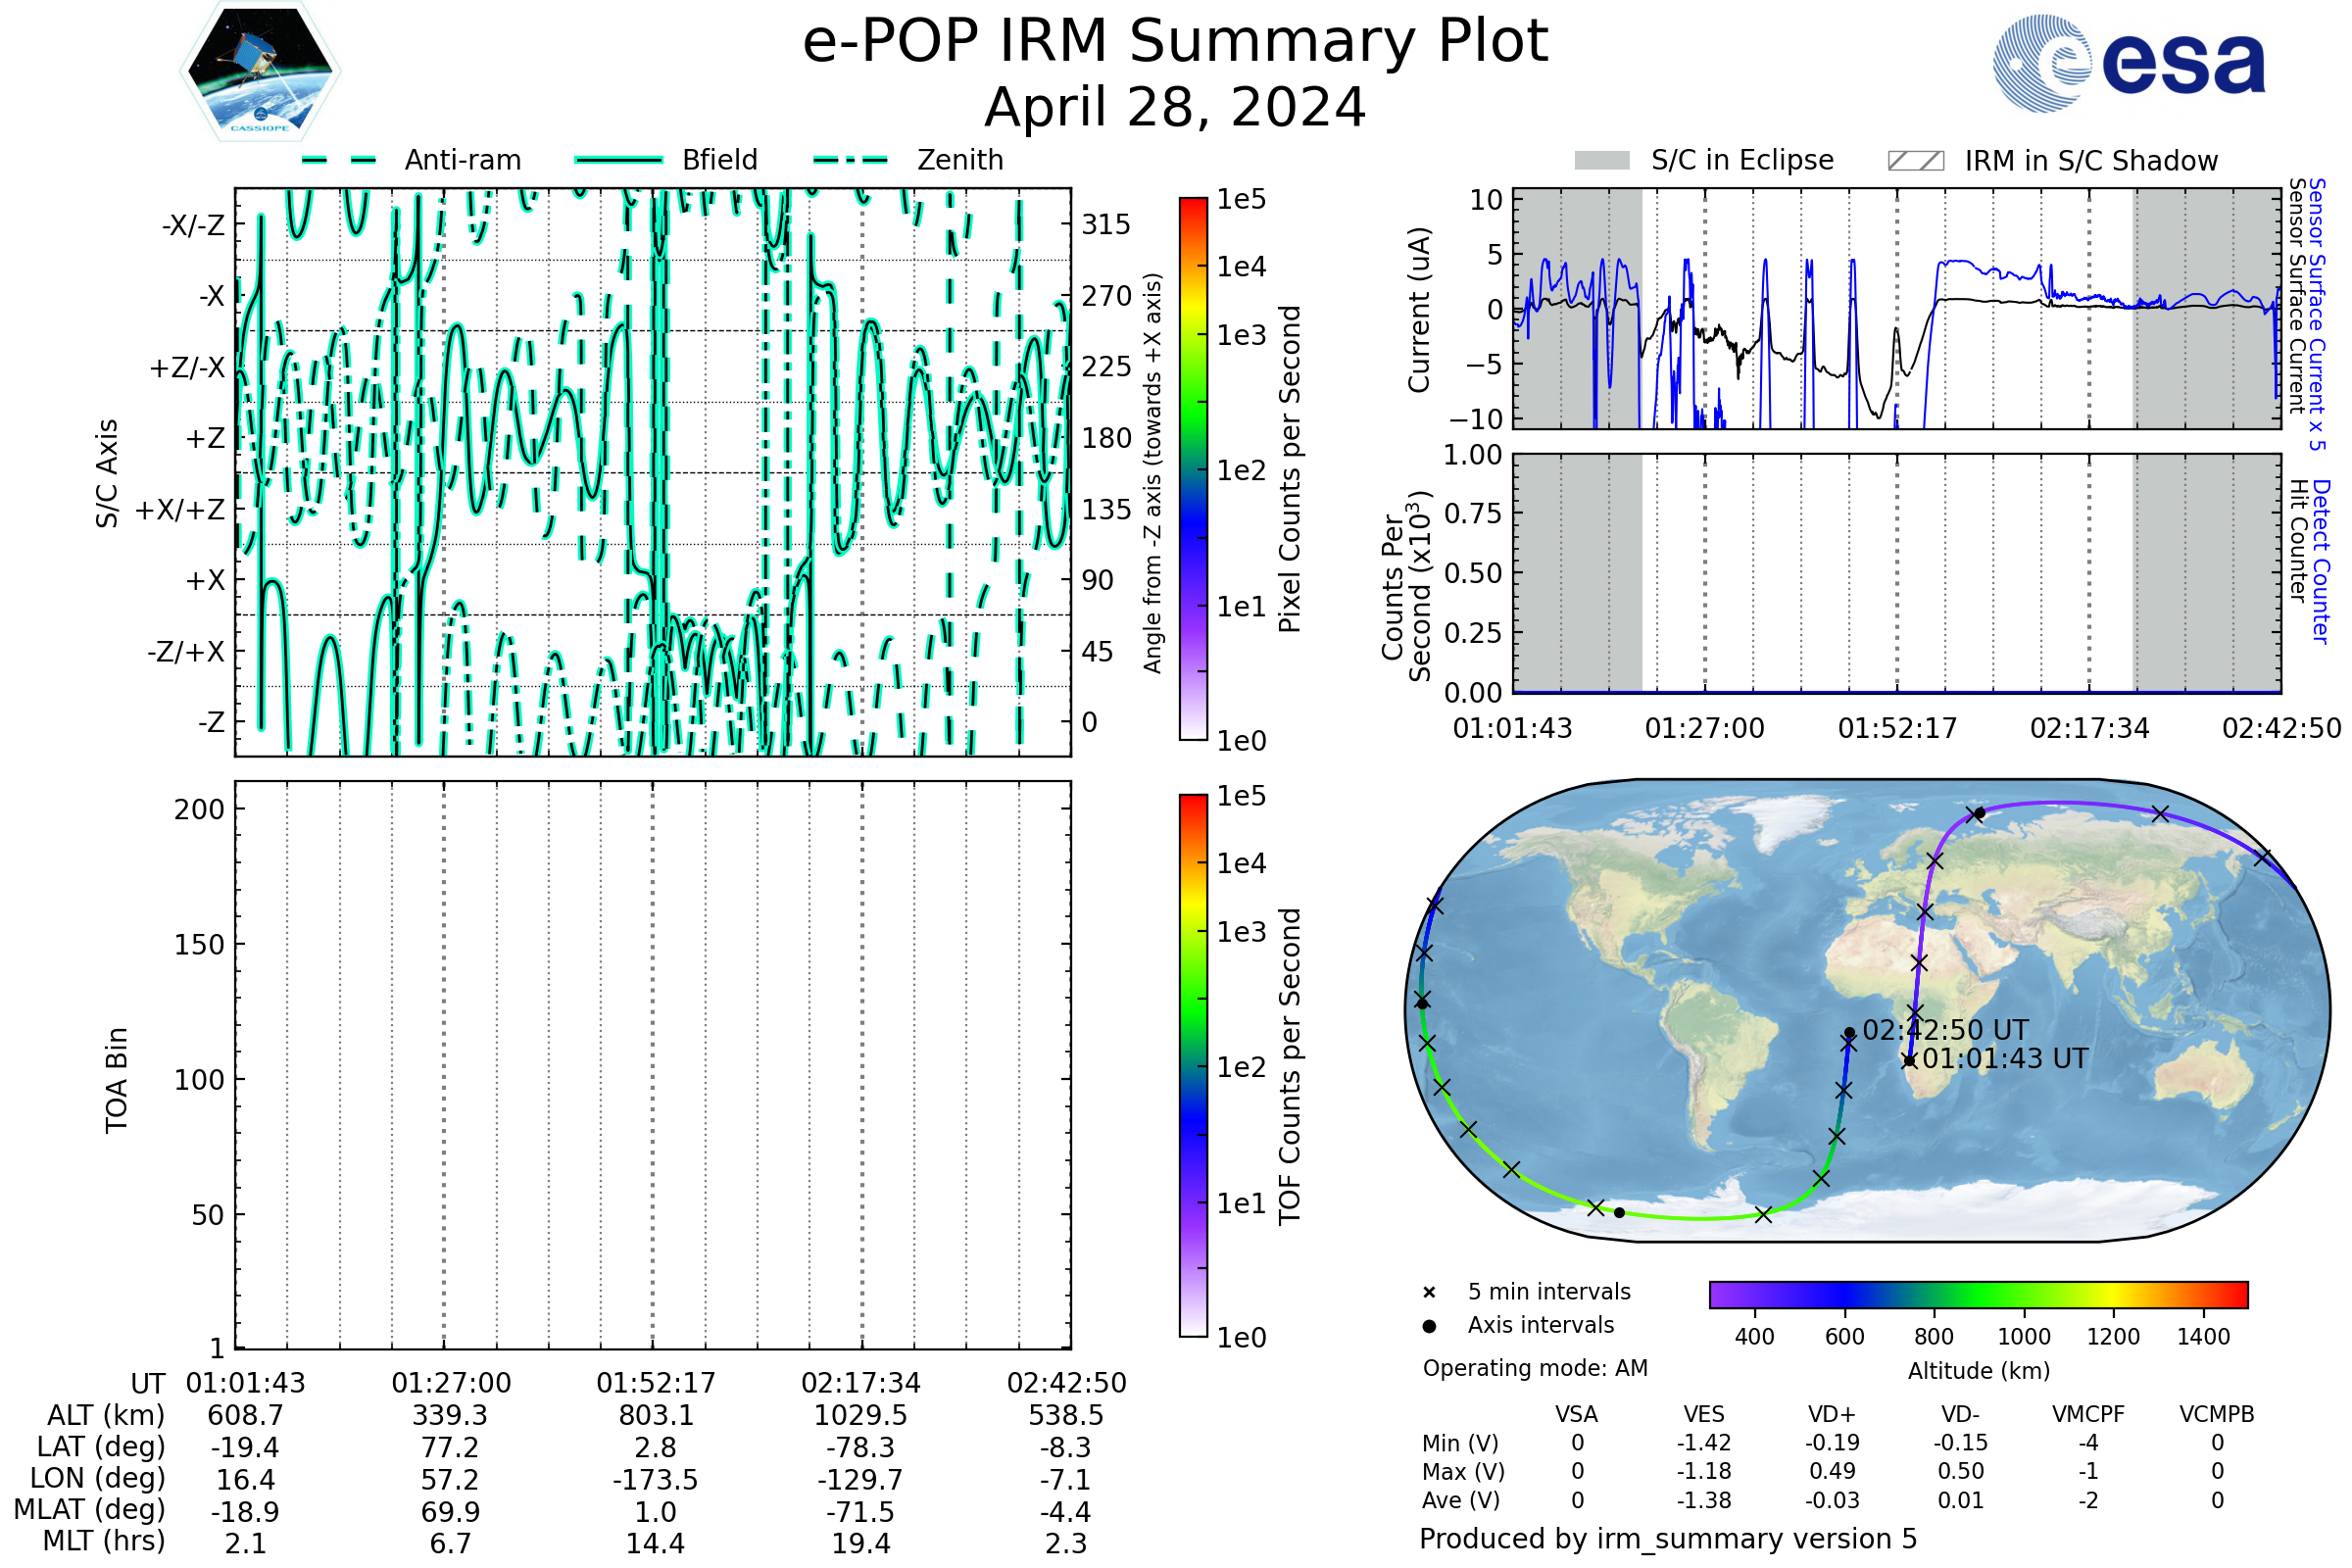Click the ESA logo

[2128, 64]
